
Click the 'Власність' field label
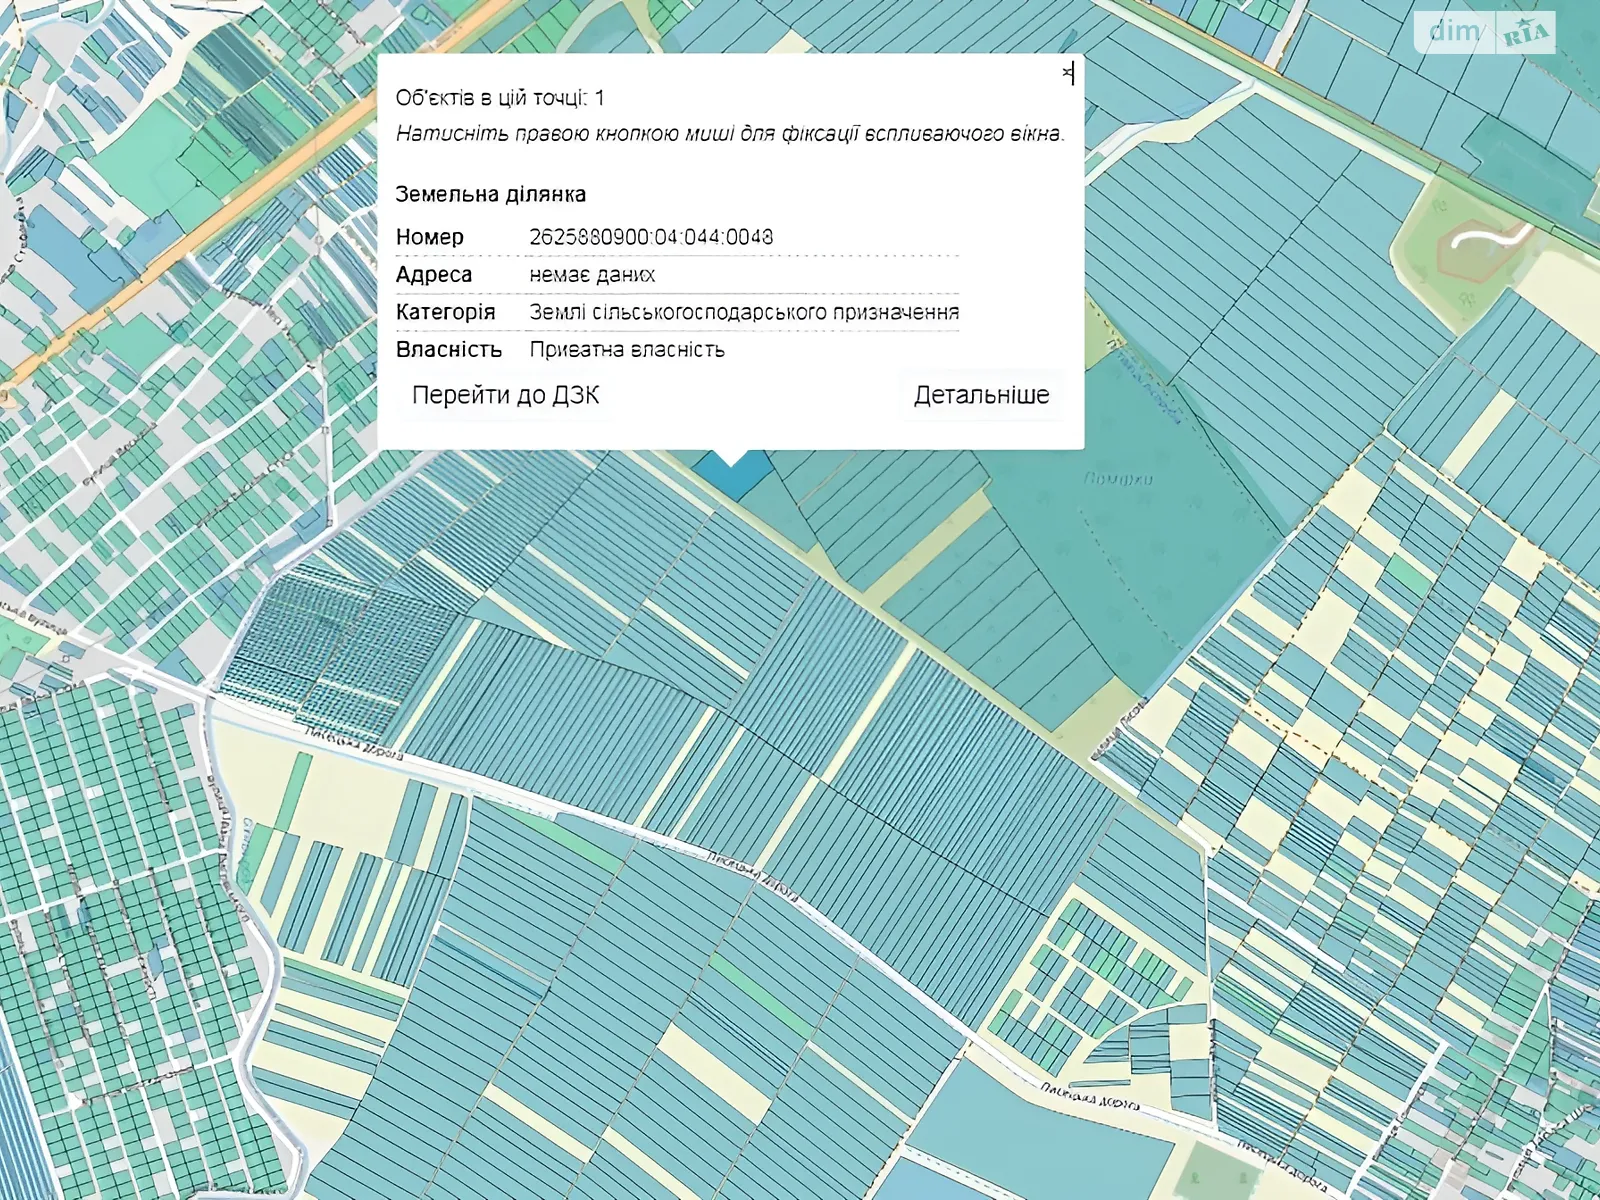point(448,350)
